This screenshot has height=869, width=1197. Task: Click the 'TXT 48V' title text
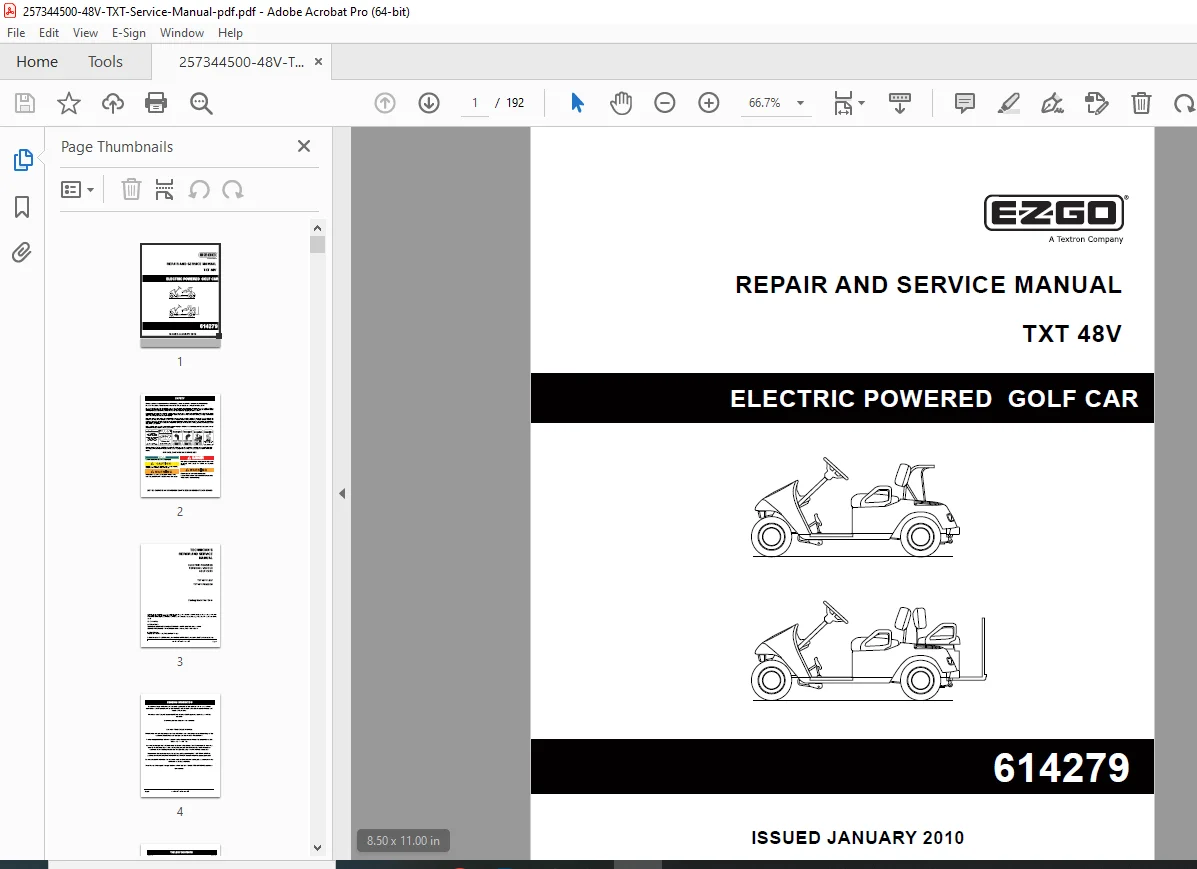1072,334
